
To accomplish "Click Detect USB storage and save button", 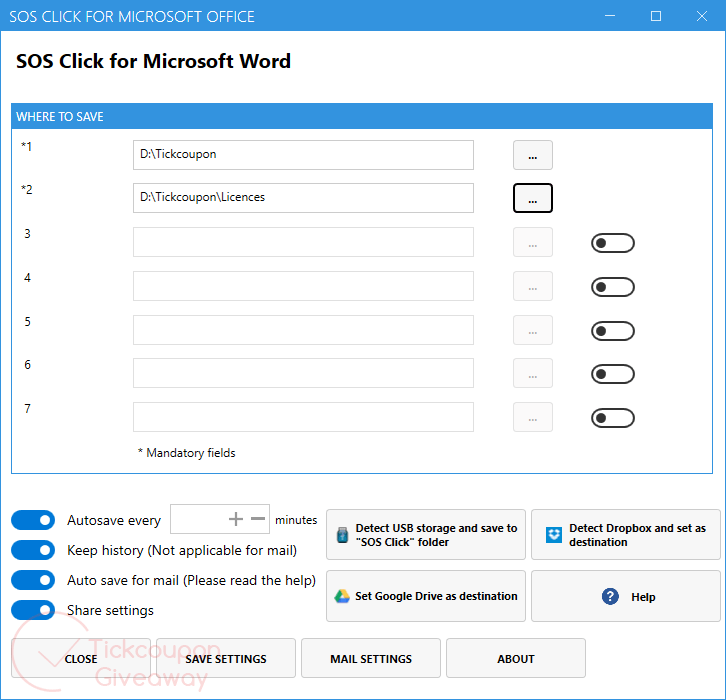I will [426, 535].
